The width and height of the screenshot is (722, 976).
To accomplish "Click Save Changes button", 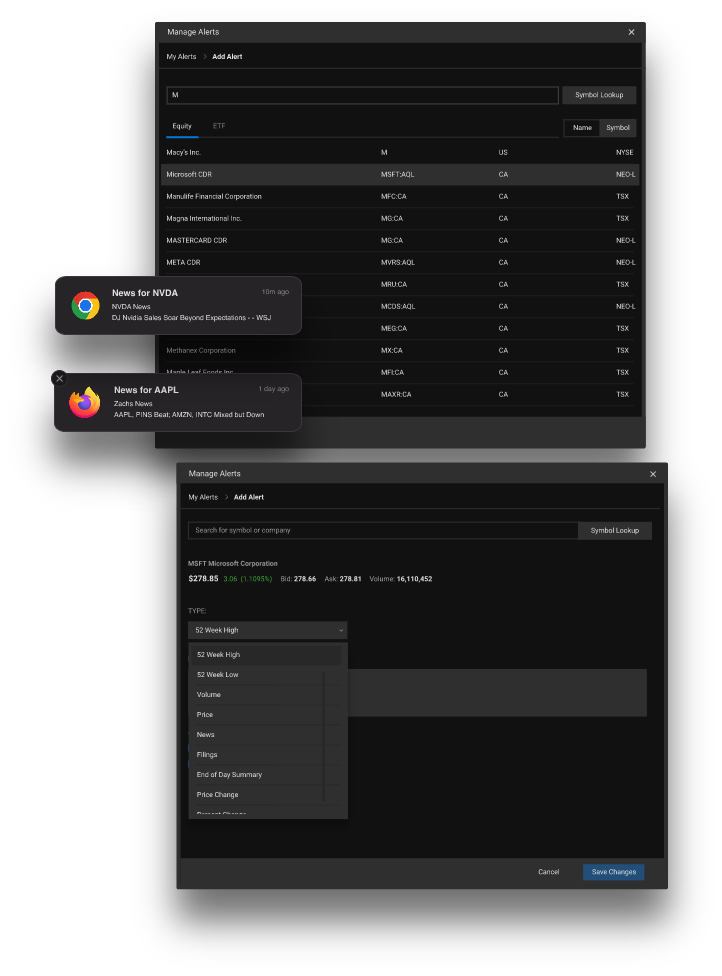I will (x=613, y=872).
